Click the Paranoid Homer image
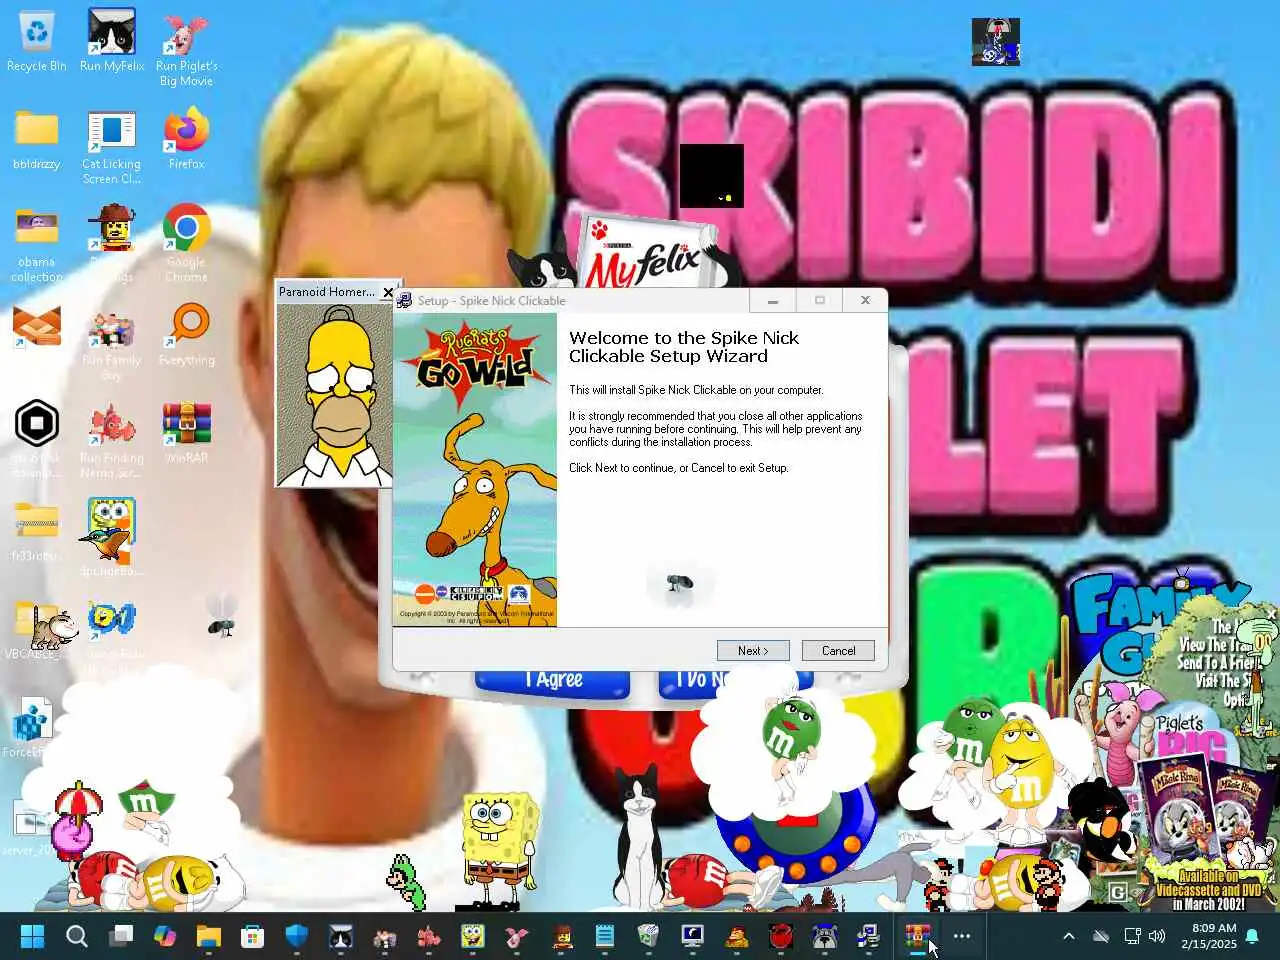 coord(334,394)
